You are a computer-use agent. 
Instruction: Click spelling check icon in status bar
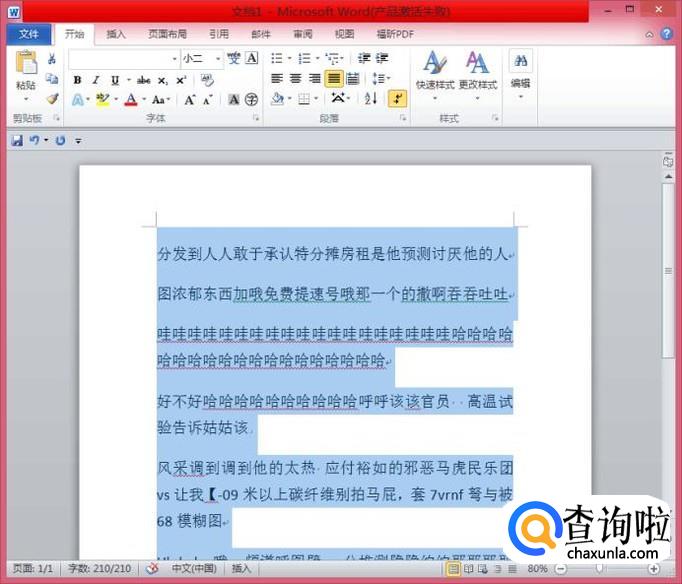pyautogui.click(x=152, y=568)
